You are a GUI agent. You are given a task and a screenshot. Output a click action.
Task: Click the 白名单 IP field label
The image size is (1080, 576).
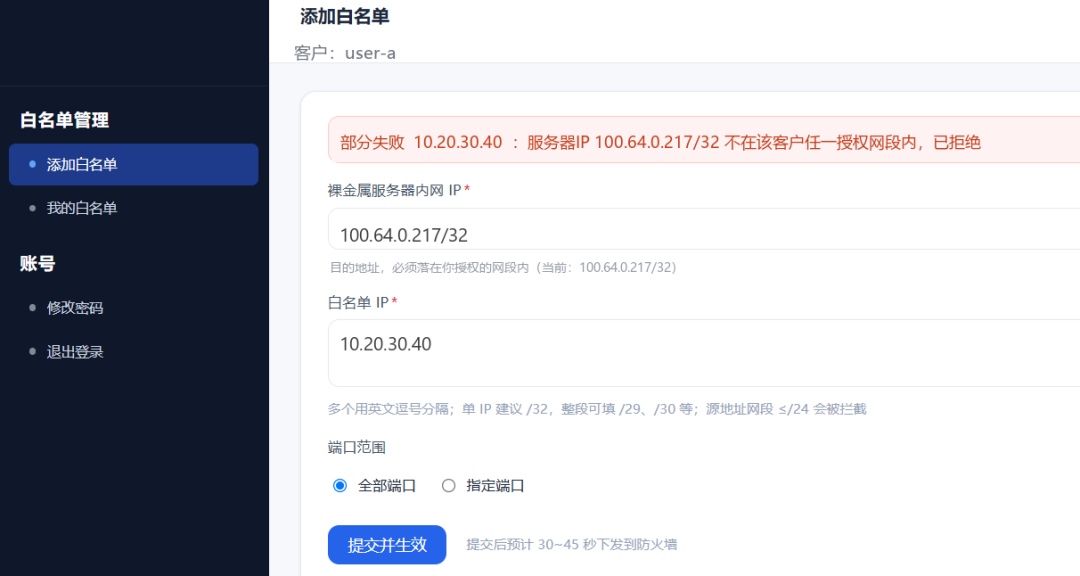pyautogui.click(x=362, y=302)
